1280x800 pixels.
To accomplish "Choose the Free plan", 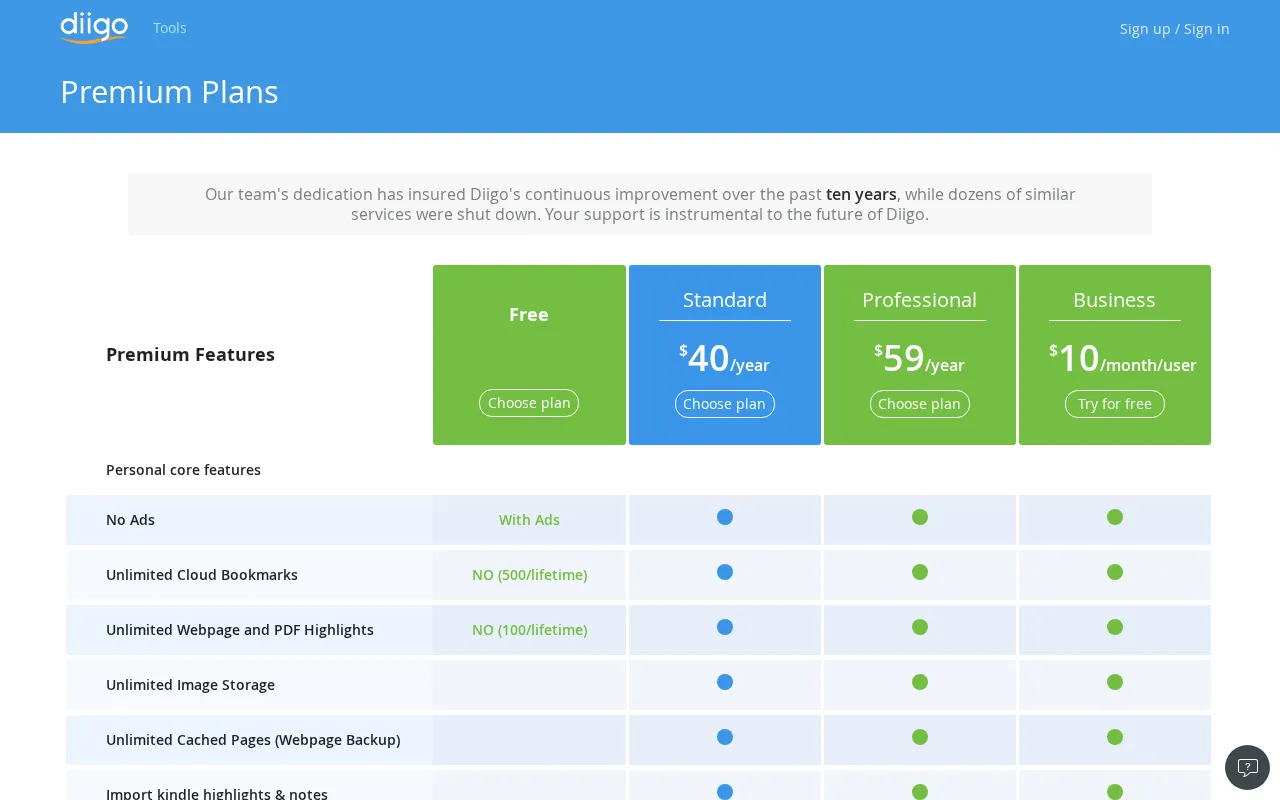I will [x=529, y=403].
